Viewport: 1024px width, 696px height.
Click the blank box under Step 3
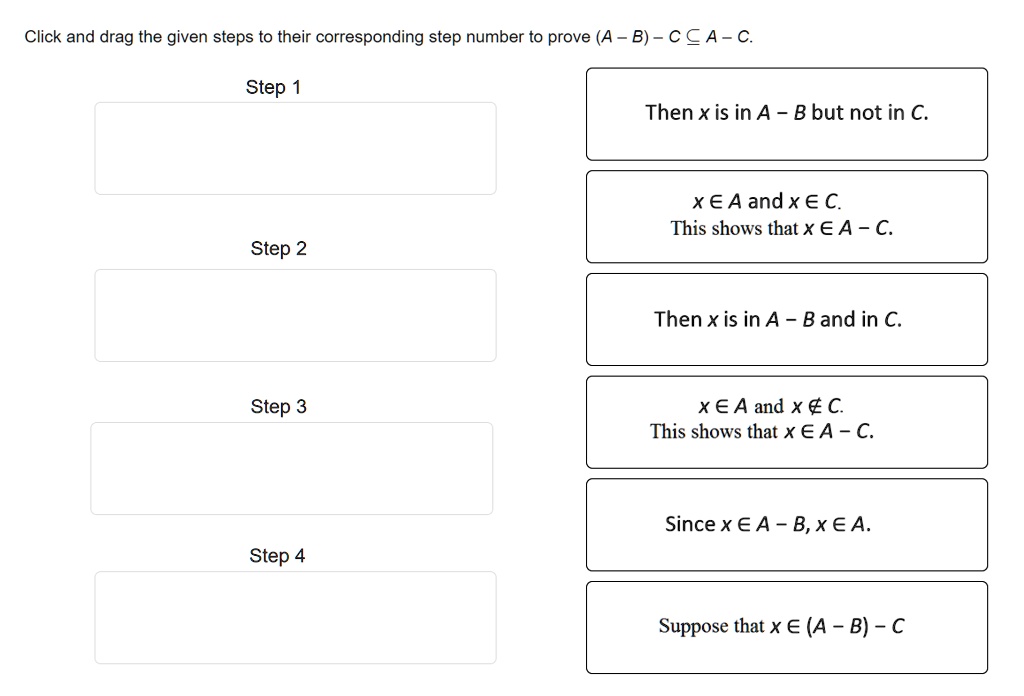(x=292, y=467)
